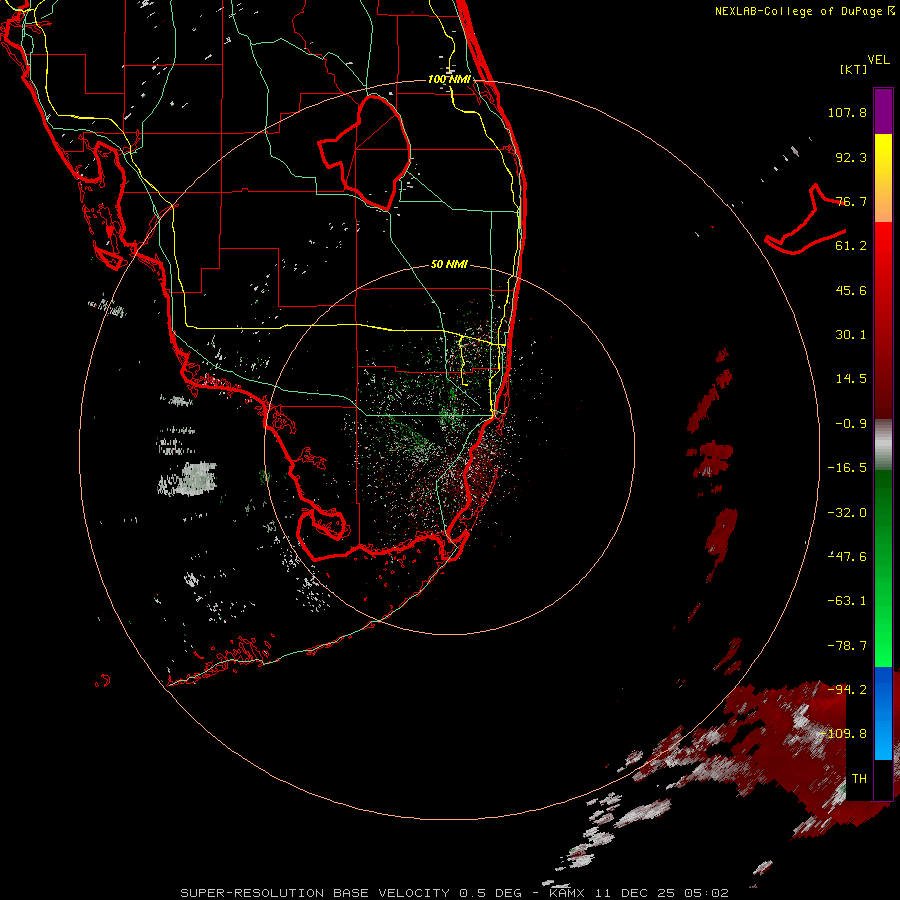
Task: Click the 100 NMI range ring label
Action: (x=449, y=79)
